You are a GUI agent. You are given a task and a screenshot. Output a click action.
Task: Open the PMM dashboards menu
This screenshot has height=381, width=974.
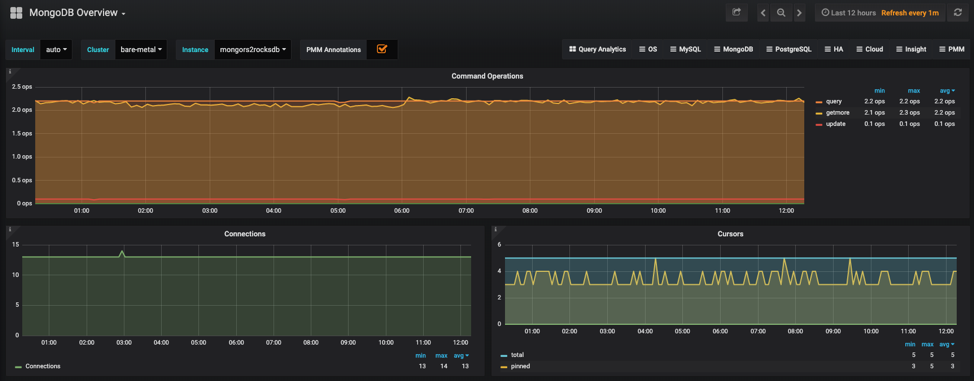coord(952,49)
